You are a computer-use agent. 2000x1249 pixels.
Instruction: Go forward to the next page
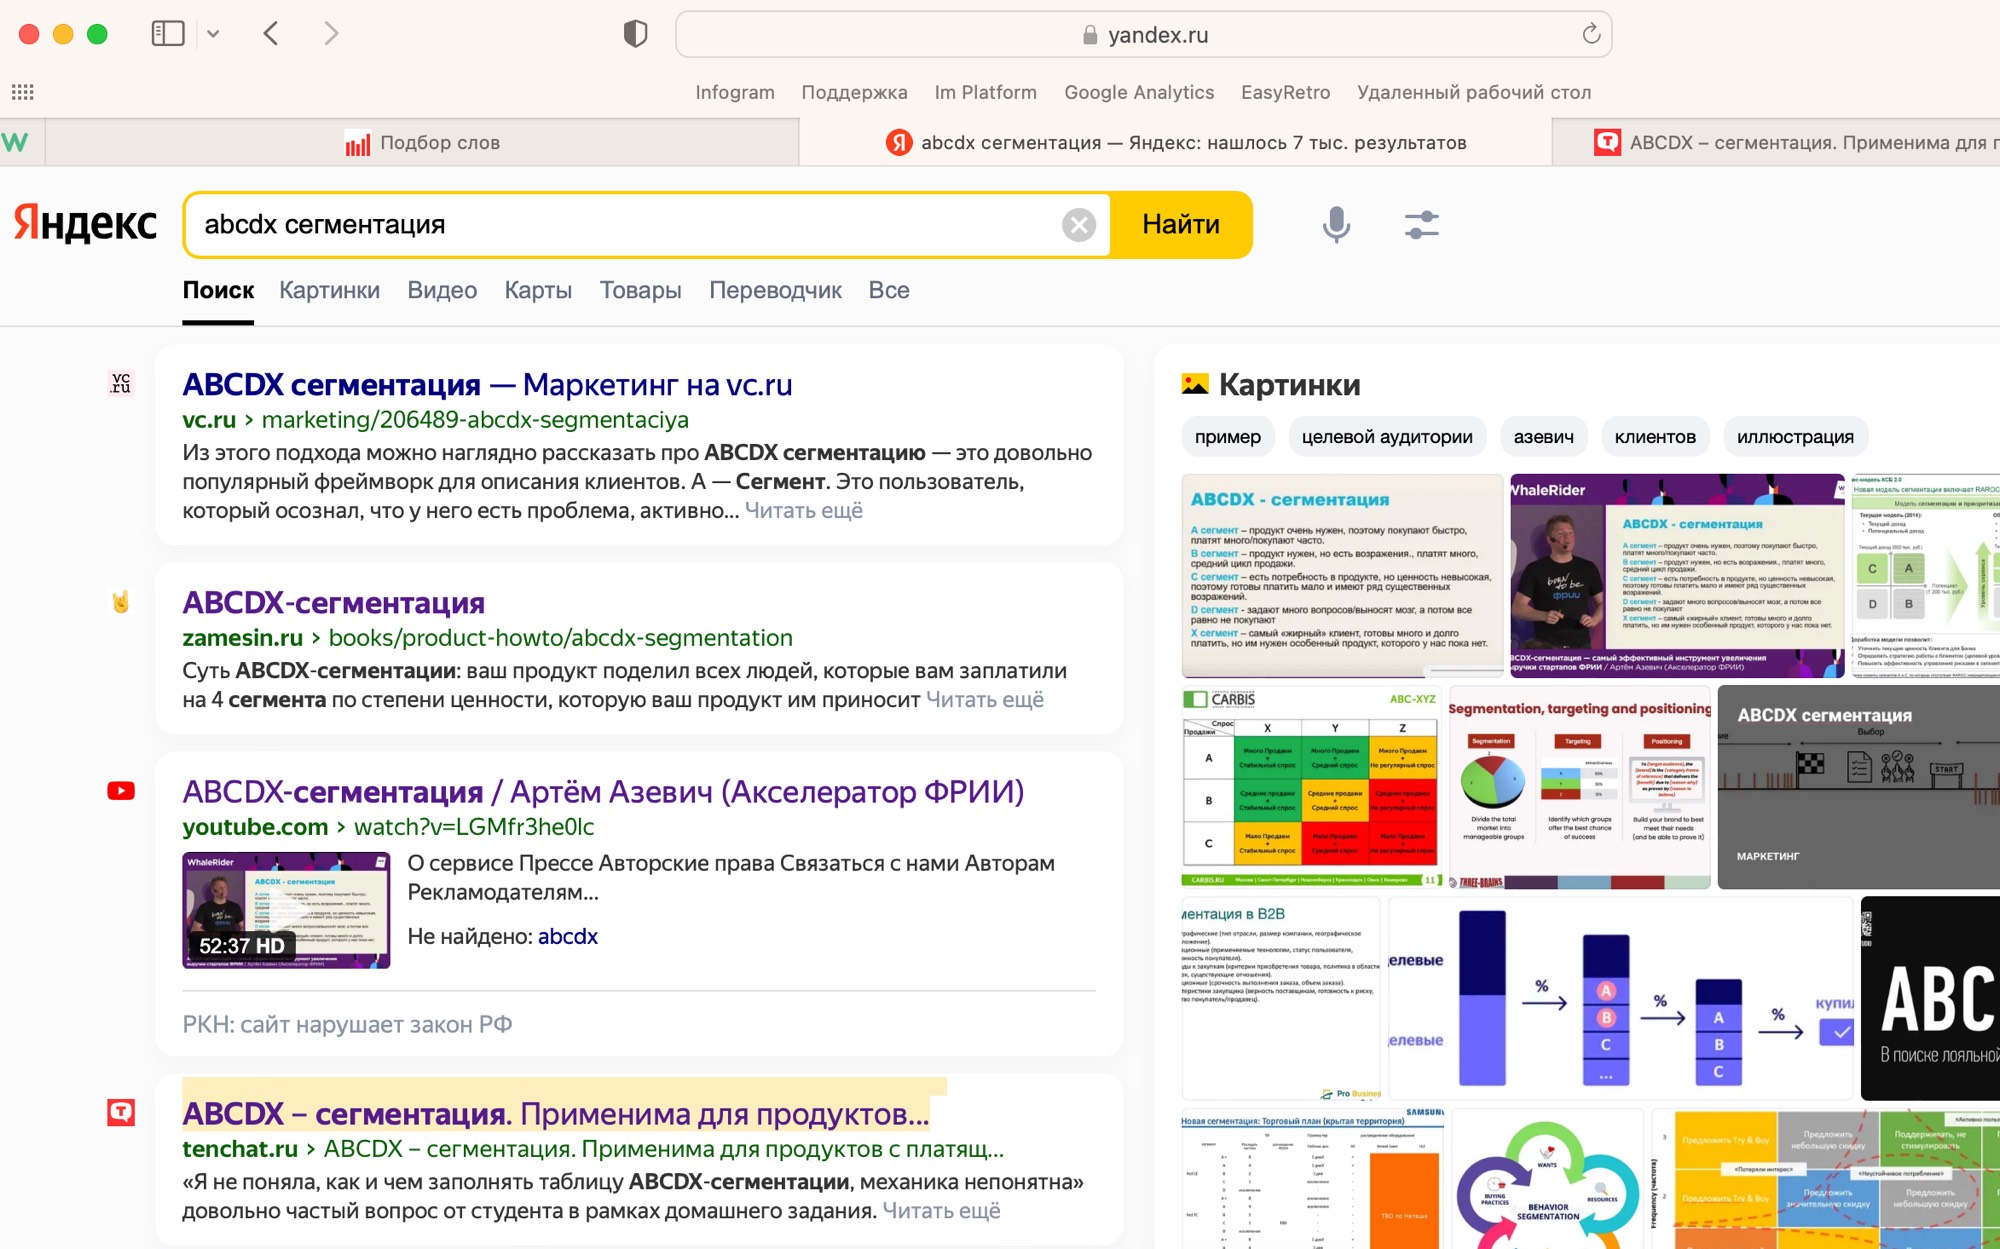[x=331, y=34]
